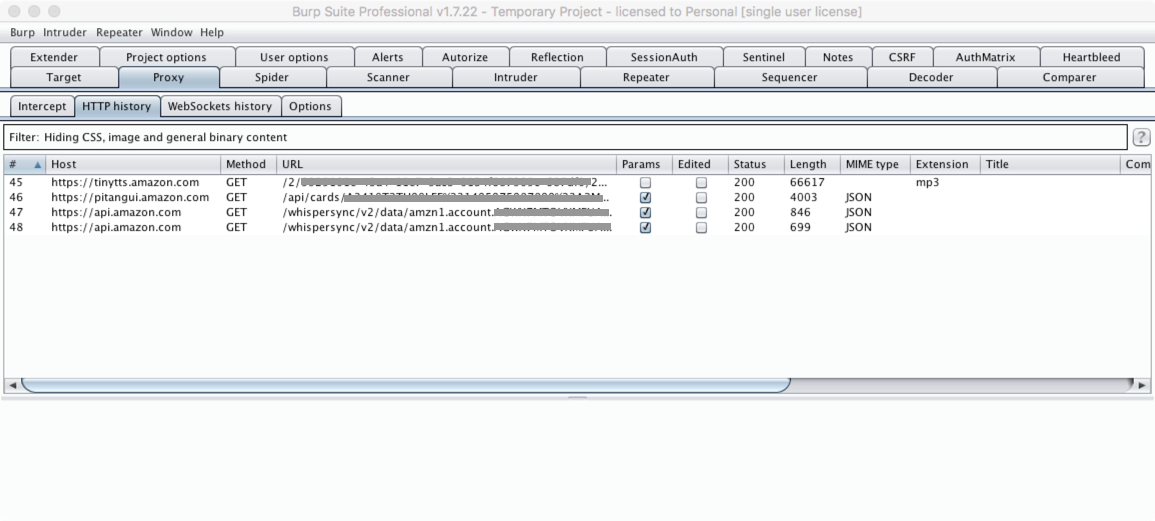Toggle Params checkbox for request 46
1155x521 pixels.
pos(645,197)
